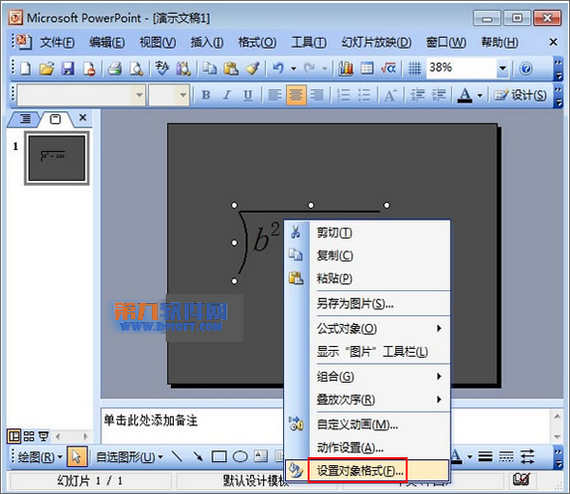
Task: Select the arrow pointer tool in drawing toolbar
Action: (77, 457)
